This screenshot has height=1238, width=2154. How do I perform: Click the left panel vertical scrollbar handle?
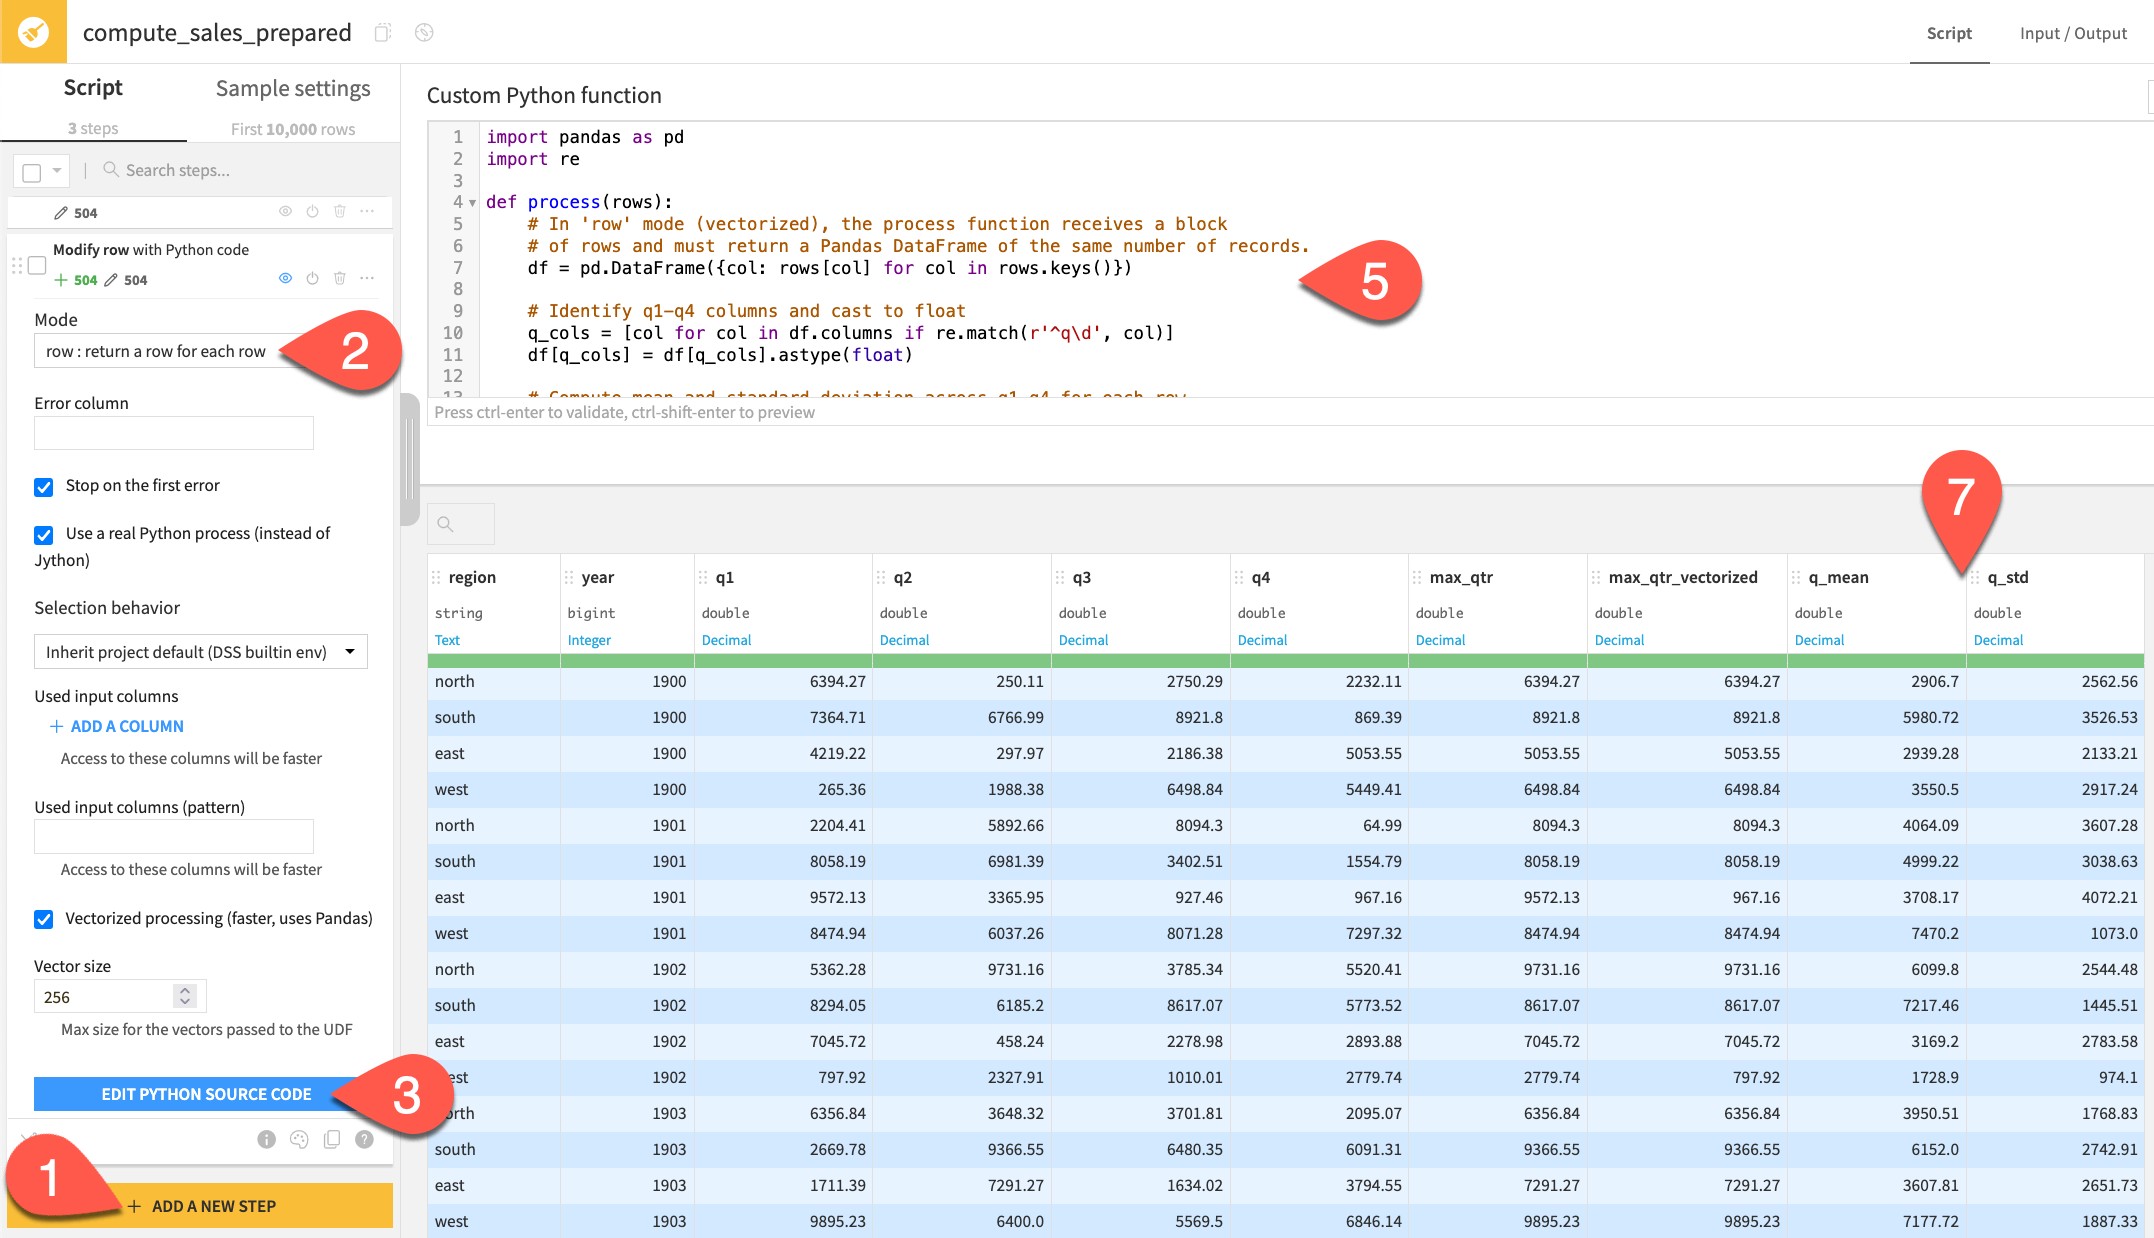coord(409,459)
